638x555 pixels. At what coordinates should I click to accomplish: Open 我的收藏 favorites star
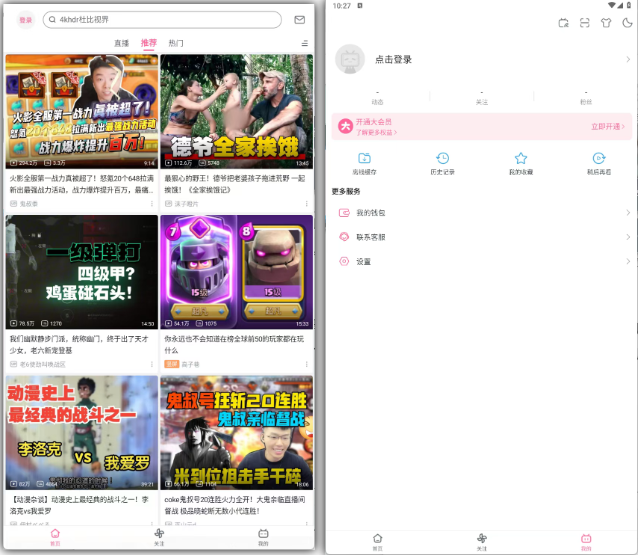(x=520, y=163)
